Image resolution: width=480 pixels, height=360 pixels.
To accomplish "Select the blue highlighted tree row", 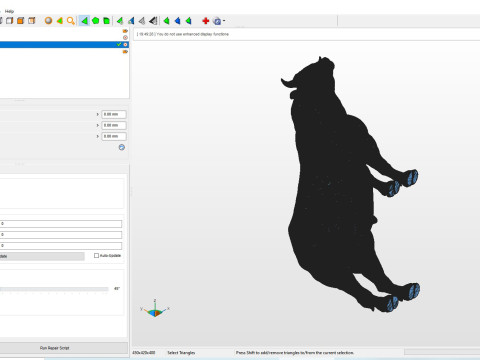I will tap(65, 44).
